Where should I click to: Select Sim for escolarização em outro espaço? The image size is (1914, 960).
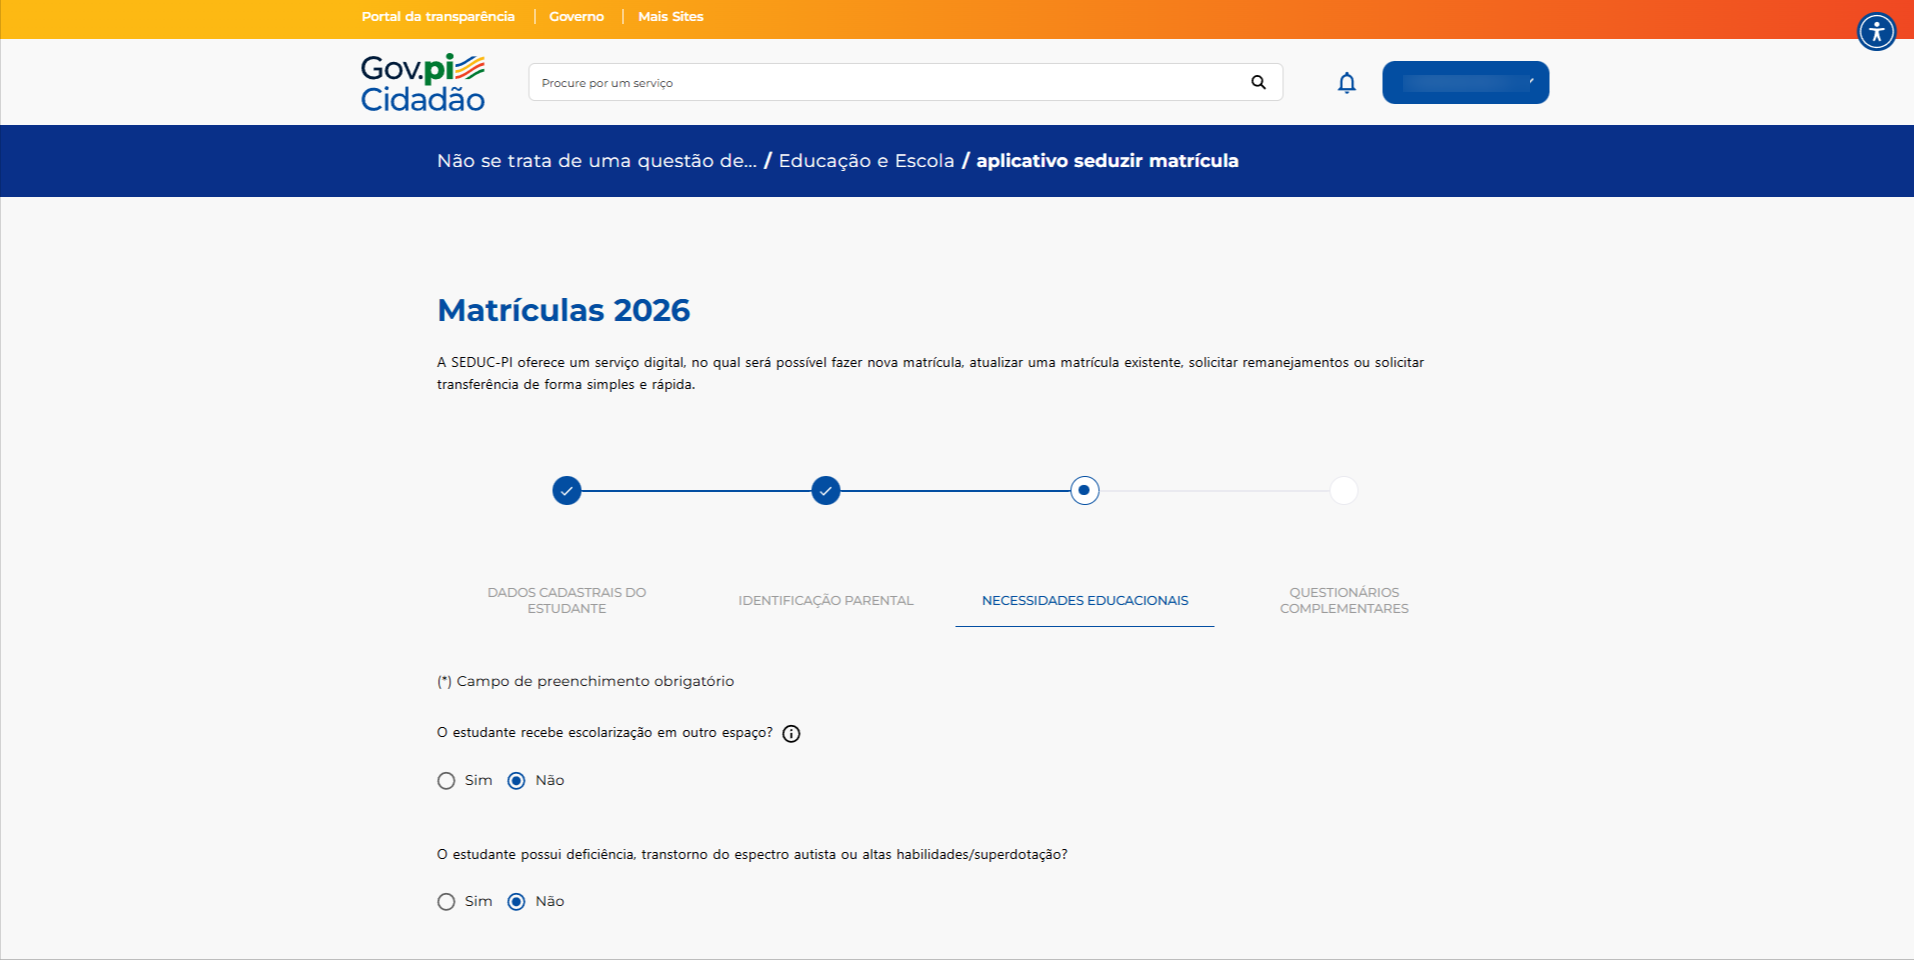(x=446, y=781)
